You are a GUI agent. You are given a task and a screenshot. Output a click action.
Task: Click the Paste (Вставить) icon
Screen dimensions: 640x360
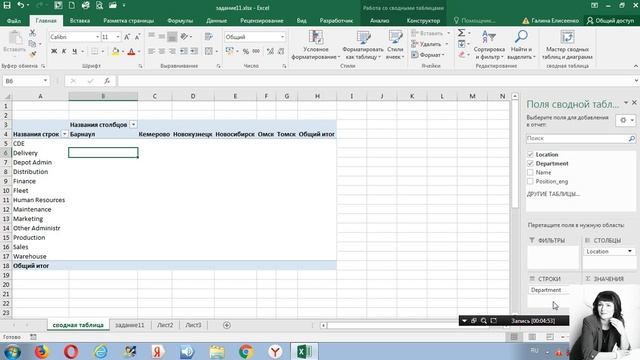[x=15, y=39]
